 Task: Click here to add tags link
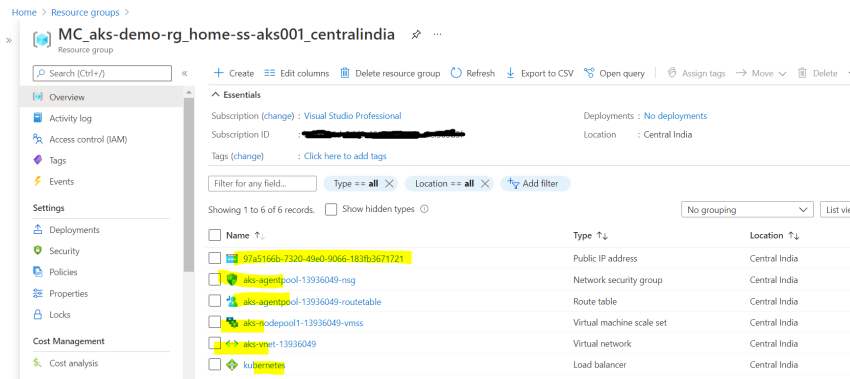tap(345, 156)
